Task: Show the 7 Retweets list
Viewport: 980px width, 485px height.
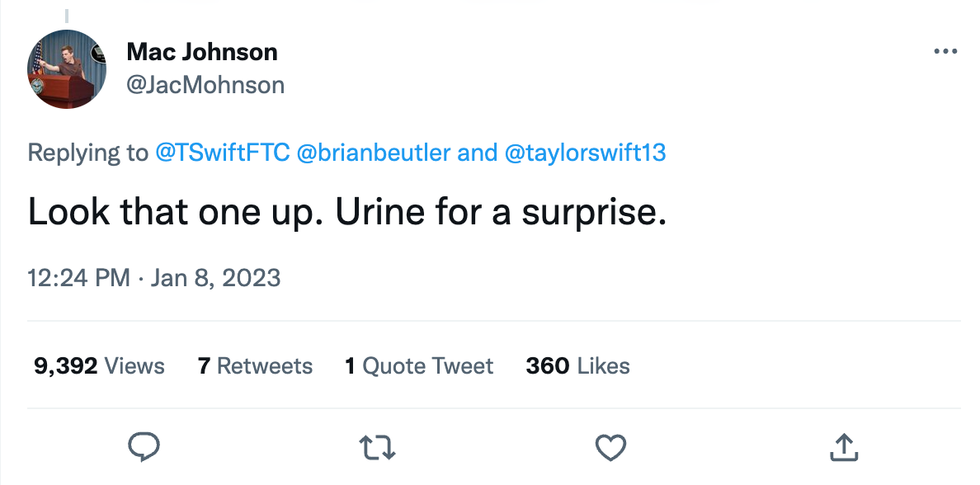Action: point(255,366)
